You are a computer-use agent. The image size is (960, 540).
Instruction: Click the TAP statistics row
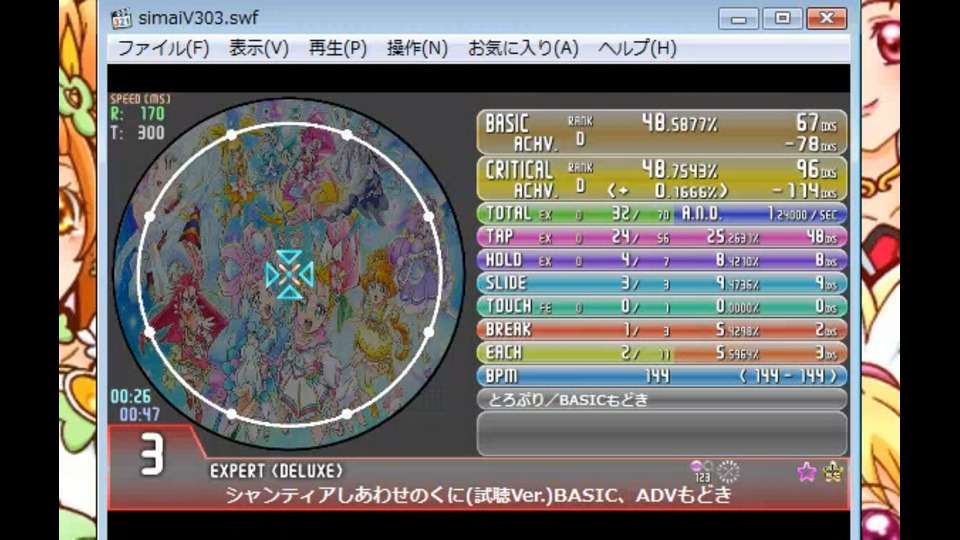(662, 237)
